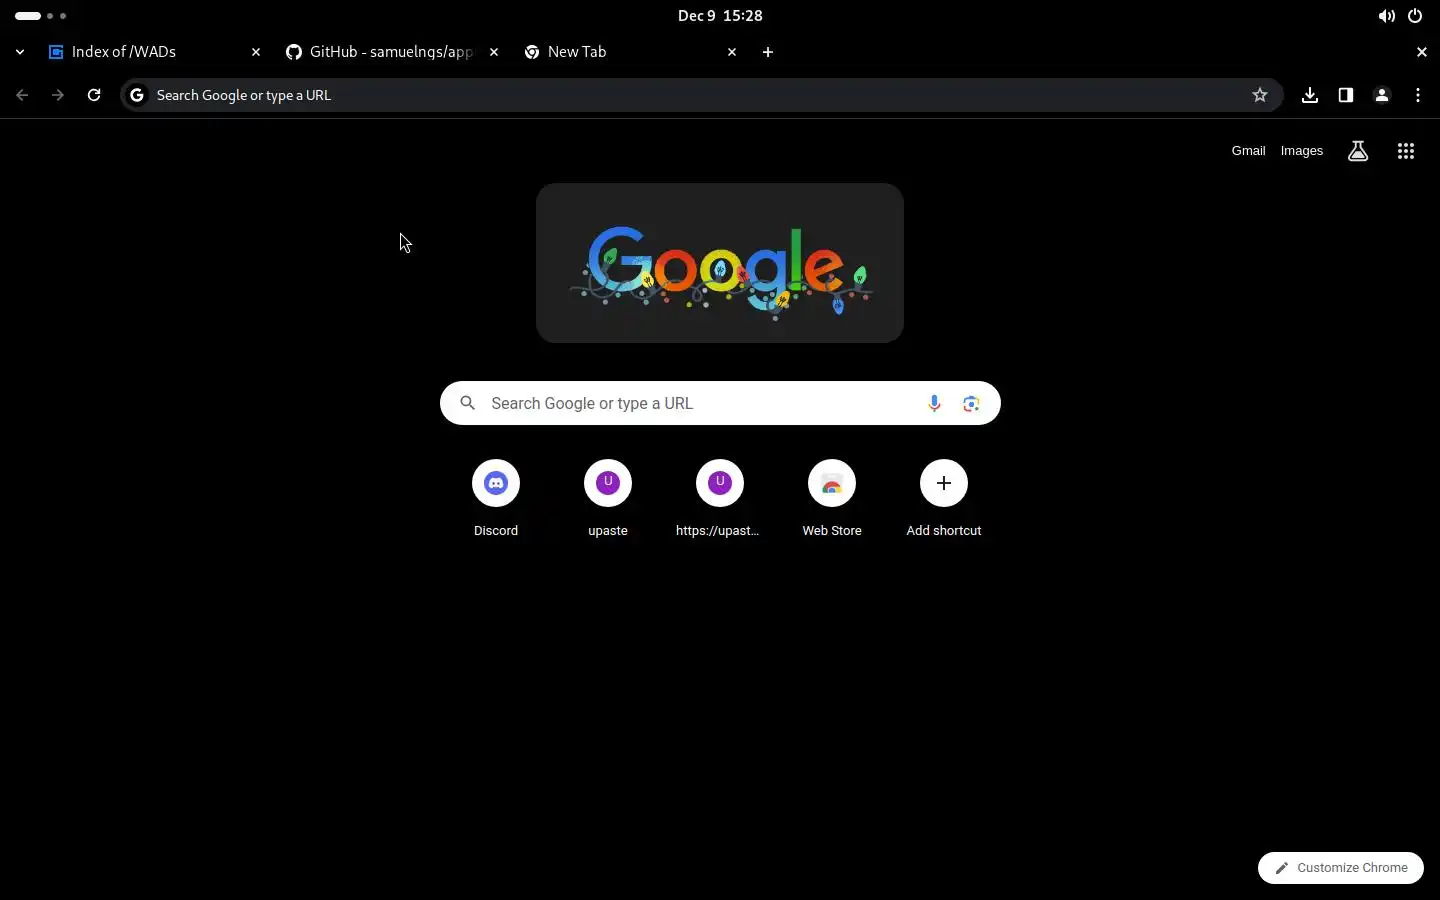Focus the Google search box
This screenshot has height=900, width=1440.
click(720, 403)
